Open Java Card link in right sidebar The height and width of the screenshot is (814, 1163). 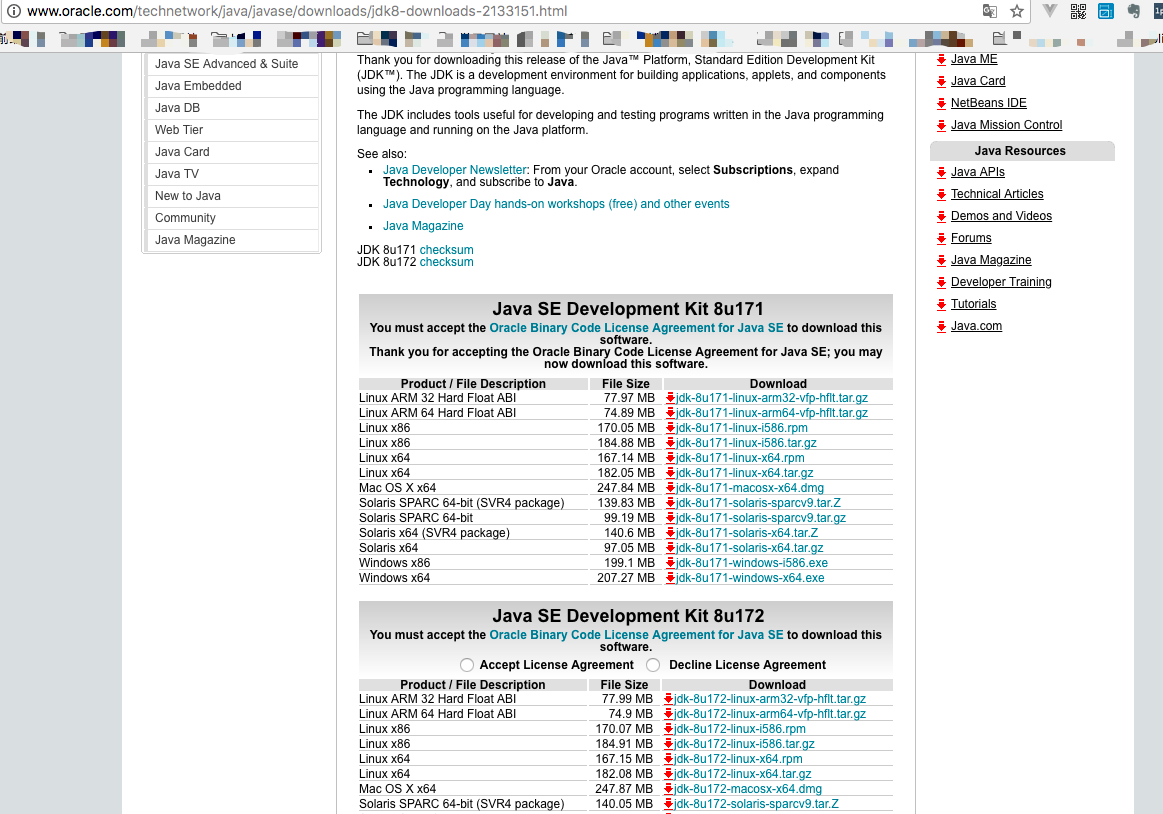978,81
